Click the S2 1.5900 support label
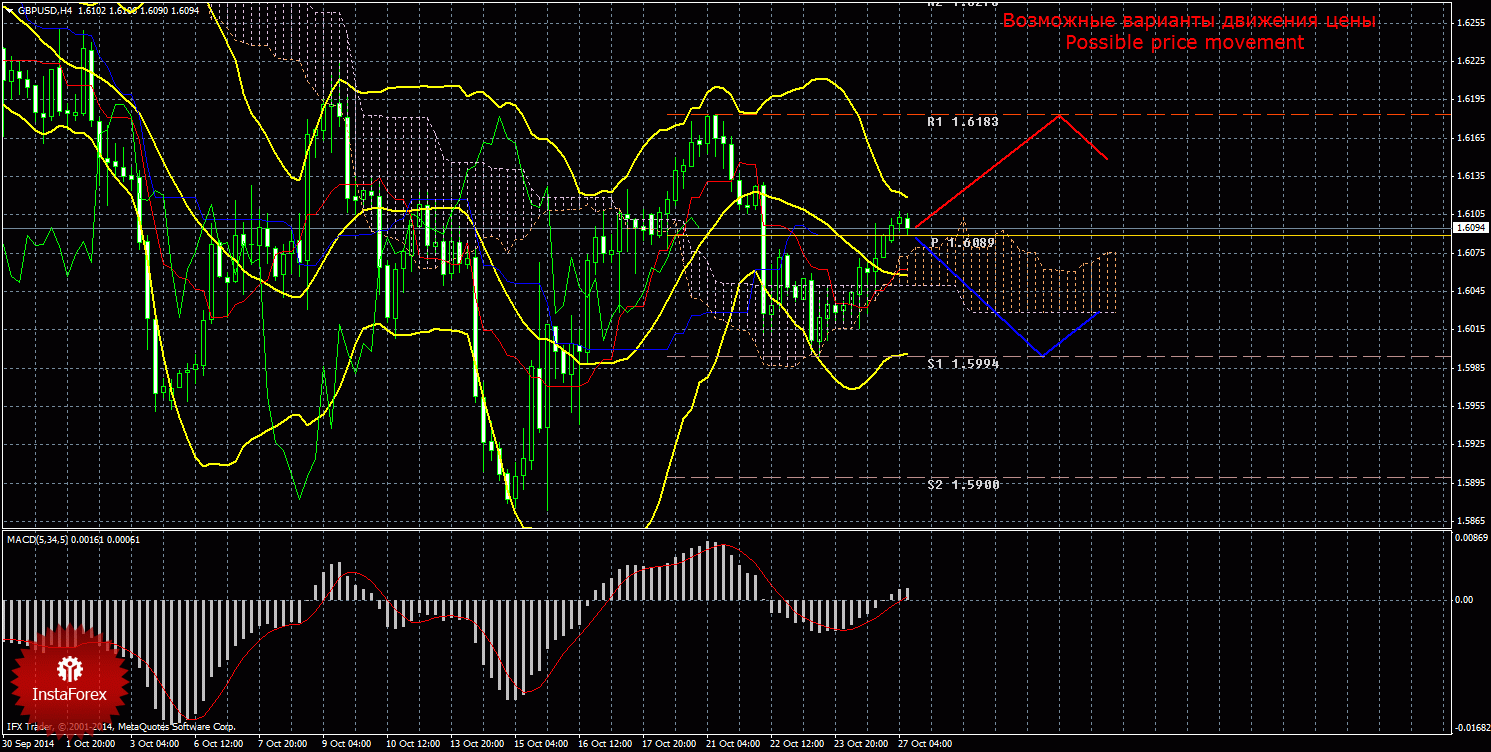Image resolution: width=1491 pixels, height=752 pixels. pyautogui.click(x=962, y=484)
